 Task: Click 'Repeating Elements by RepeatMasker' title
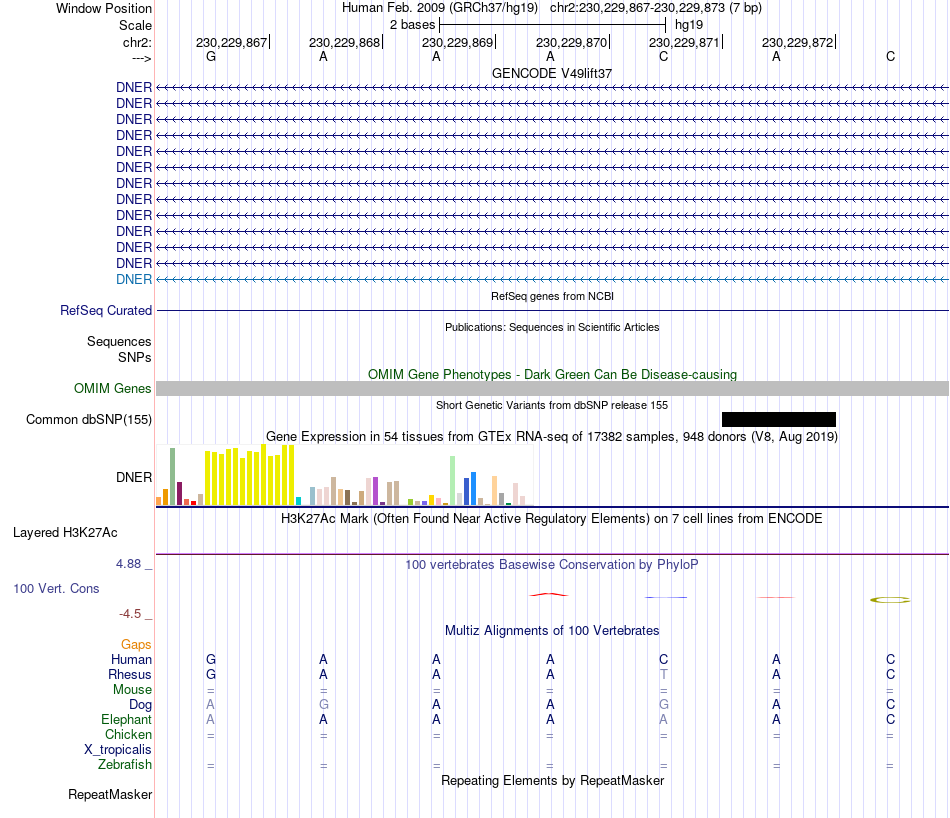point(553,780)
